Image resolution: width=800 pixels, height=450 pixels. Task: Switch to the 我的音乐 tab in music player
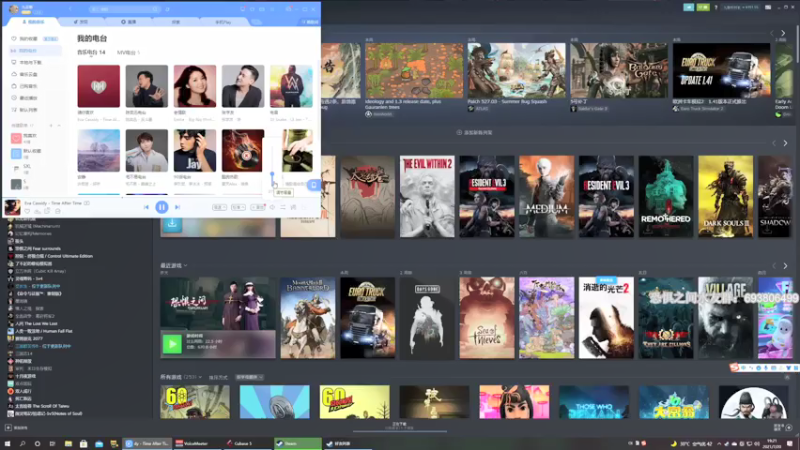tap(34, 22)
